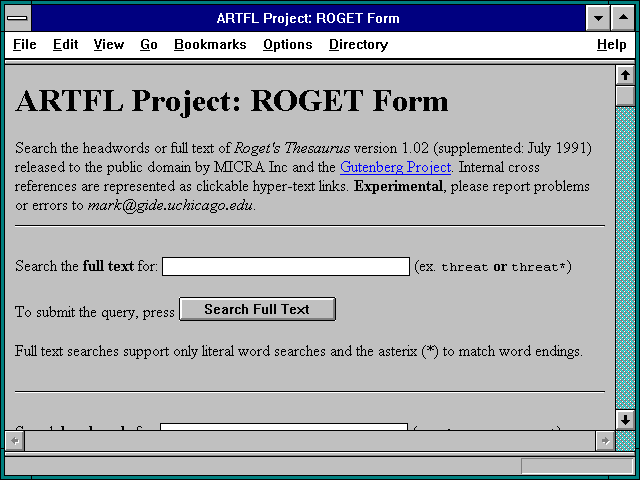Open the window control menu box
The height and width of the screenshot is (480, 640).
[x=18, y=18]
